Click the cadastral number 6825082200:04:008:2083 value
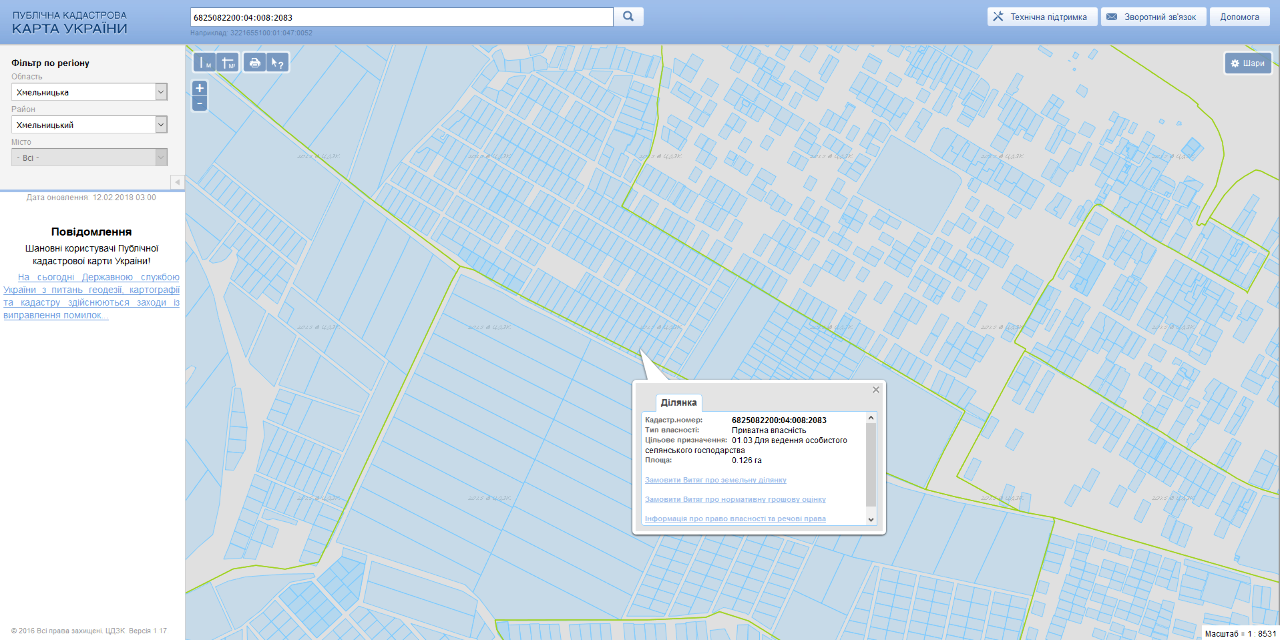Image resolution: width=1280 pixels, height=640 pixels. pyautogui.click(x=779, y=420)
